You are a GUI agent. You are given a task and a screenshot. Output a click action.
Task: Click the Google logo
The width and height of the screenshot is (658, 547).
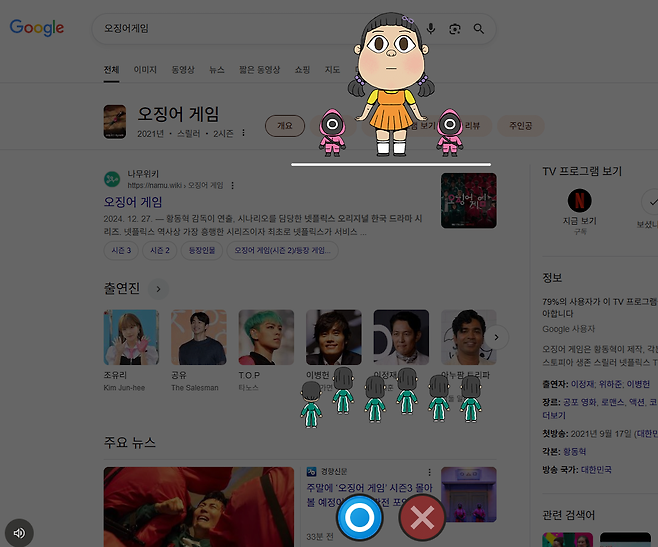point(37,28)
